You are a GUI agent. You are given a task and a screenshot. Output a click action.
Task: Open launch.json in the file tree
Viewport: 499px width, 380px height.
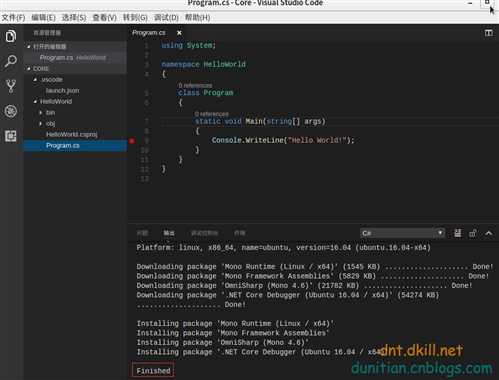click(x=63, y=90)
